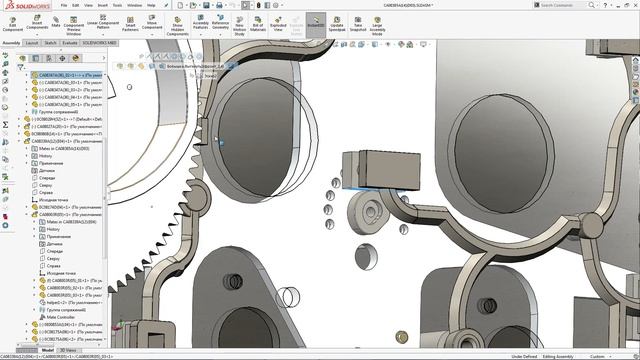The width and height of the screenshot is (640, 360).
Task: Click Linear Component Pattern
Action: click(x=103, y=22)
